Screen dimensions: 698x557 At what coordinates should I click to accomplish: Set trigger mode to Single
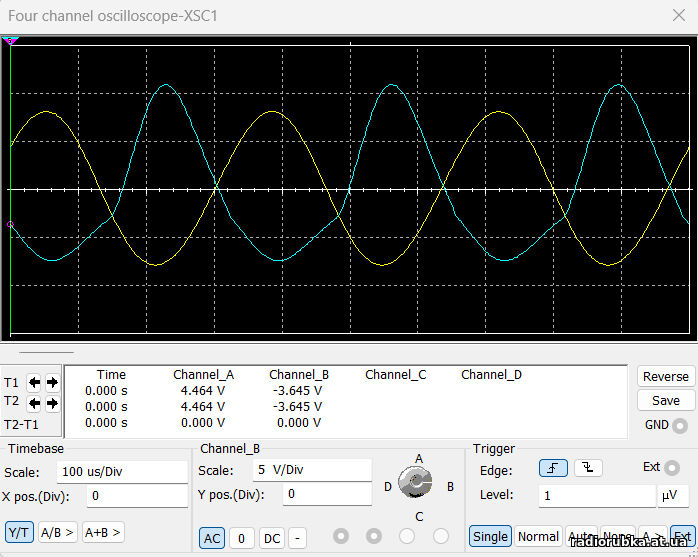(x=490, y=537)
